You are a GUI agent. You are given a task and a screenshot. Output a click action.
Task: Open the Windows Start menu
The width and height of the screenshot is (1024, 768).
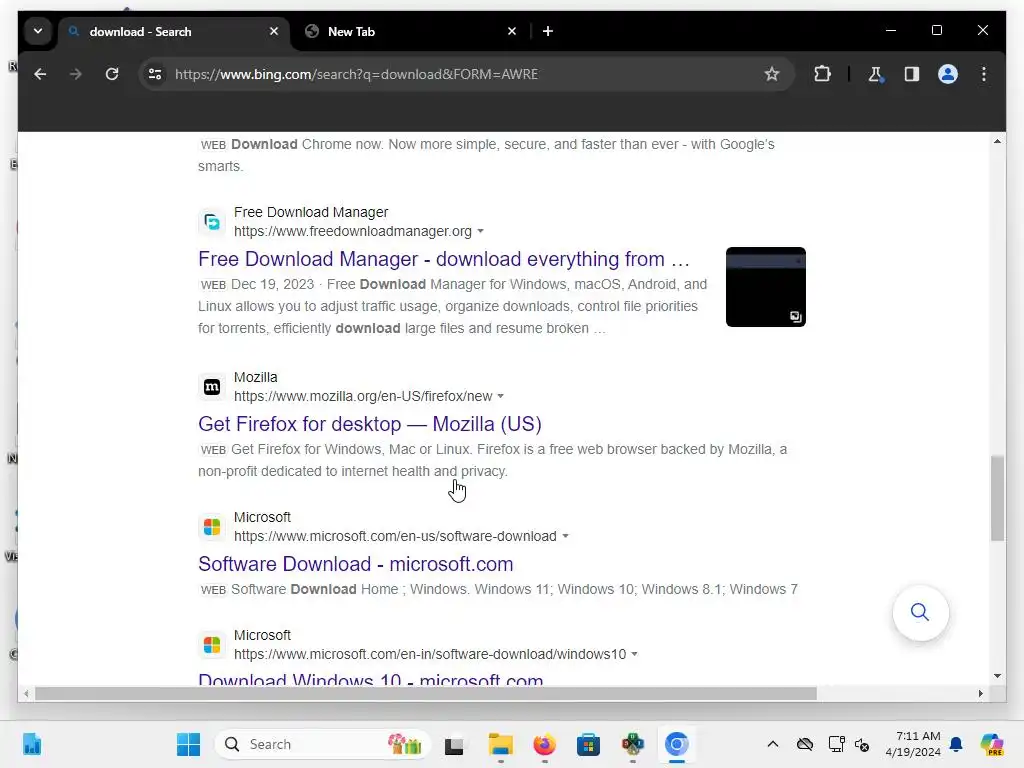[189, 744]
